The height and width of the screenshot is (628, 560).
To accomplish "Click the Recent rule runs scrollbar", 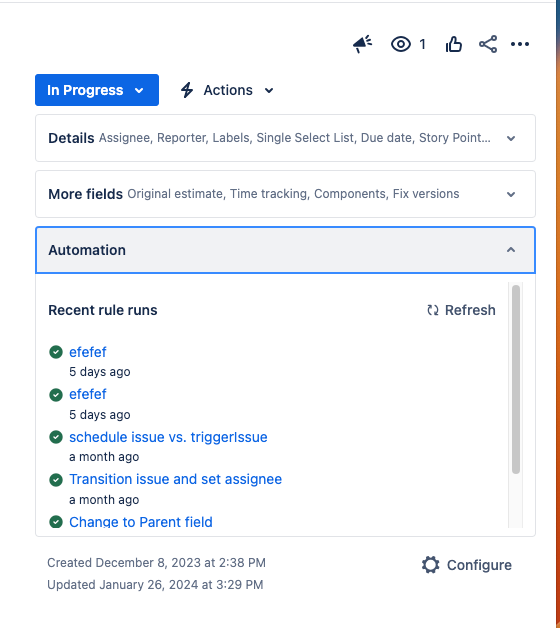I will (516, 379).
